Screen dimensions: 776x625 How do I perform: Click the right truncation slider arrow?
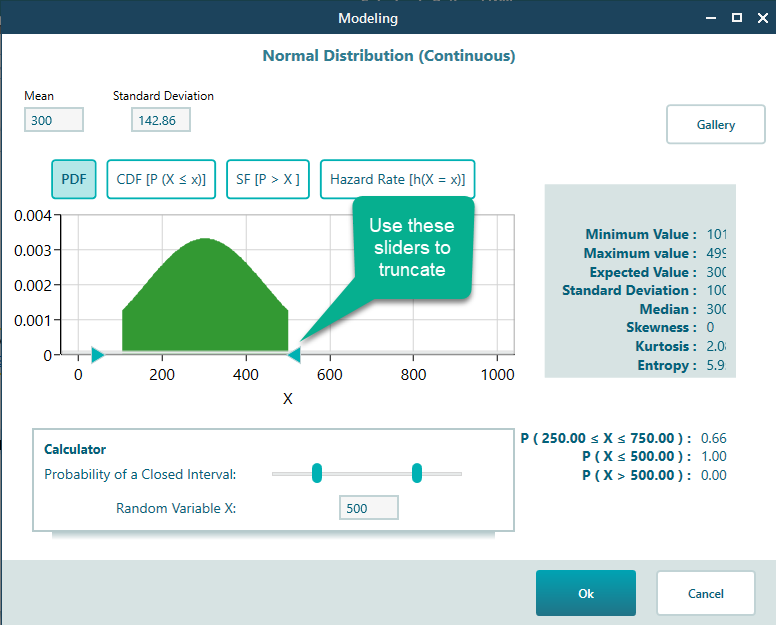tap(294, 354)
